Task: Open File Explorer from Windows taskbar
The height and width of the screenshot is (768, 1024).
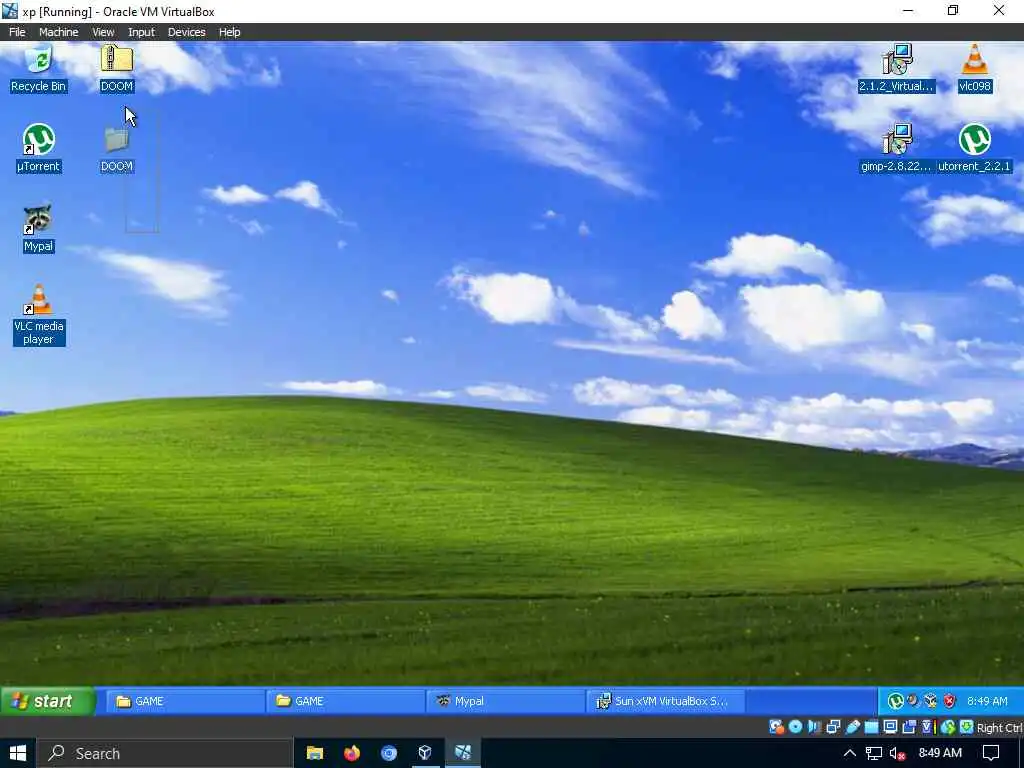Action: [x=315, y=753]
